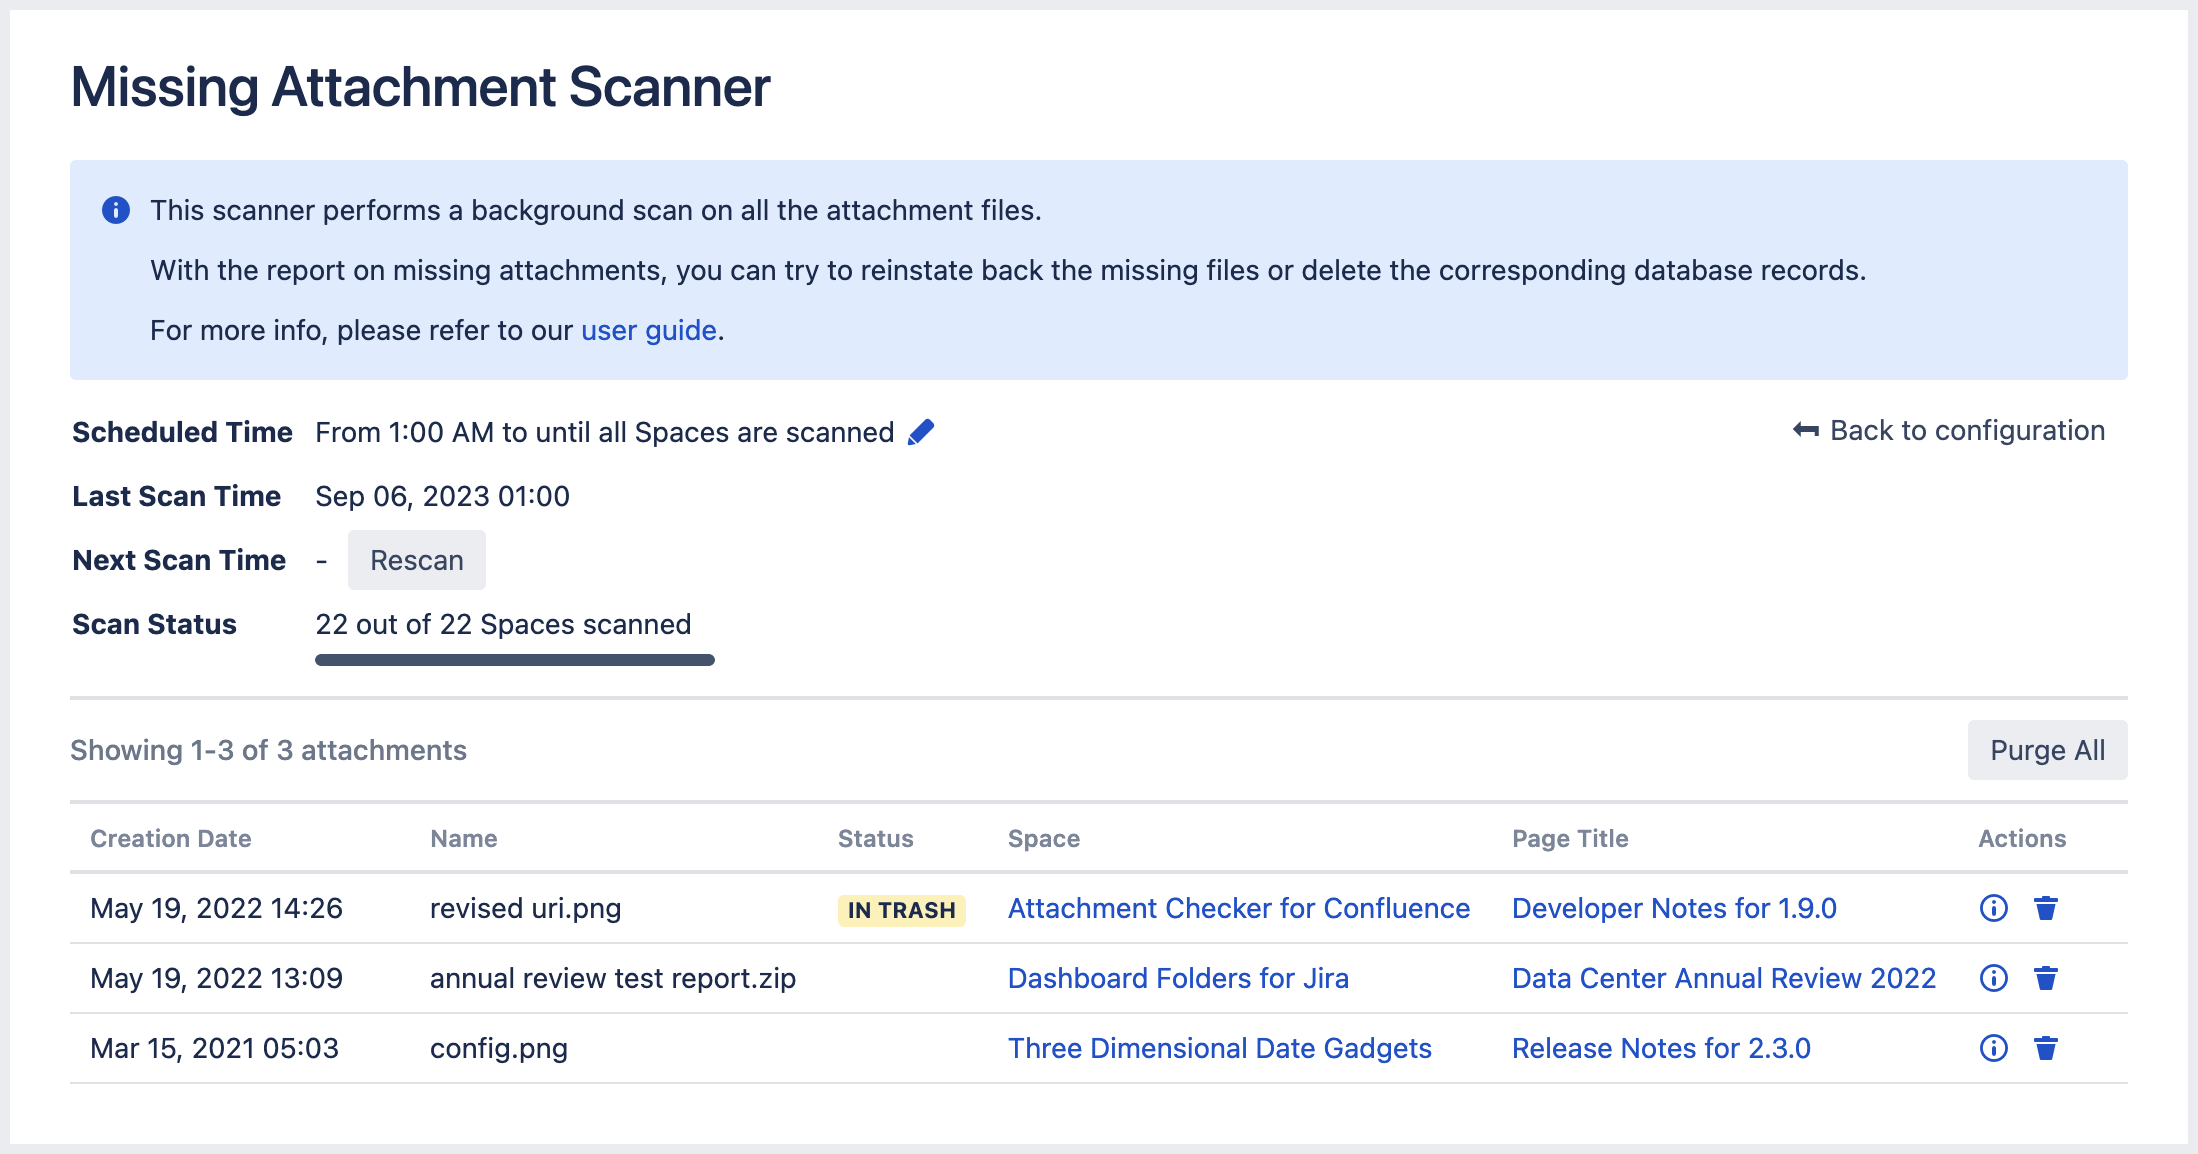Viewport: 2198px width, 1154px height.
Task: Click the Purge All button
Action: (x=2047, y=749)
